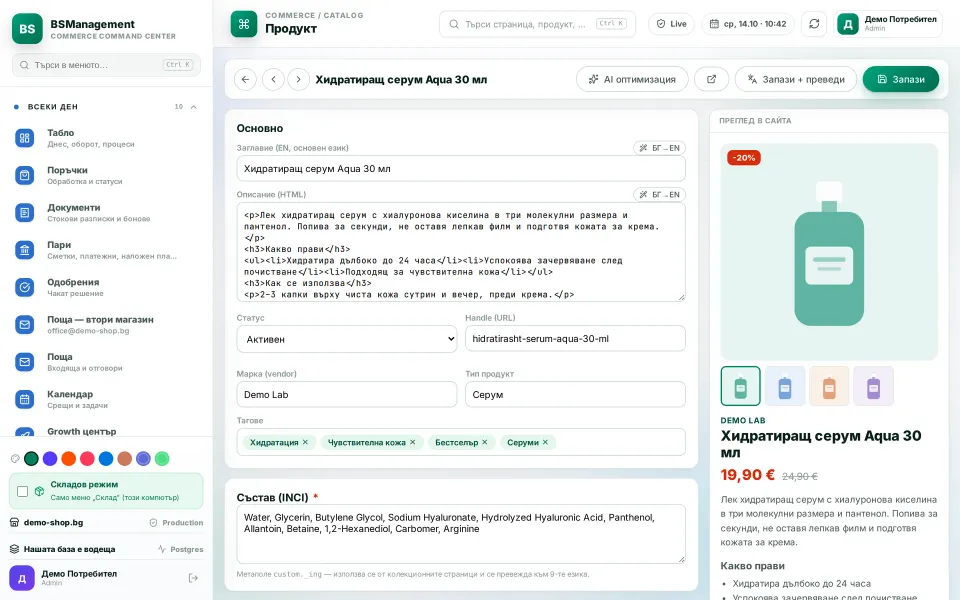Focus the top search field Търси страница
Image resolution: width=960 pixels, height=600 pixels.
coord(537,24)
